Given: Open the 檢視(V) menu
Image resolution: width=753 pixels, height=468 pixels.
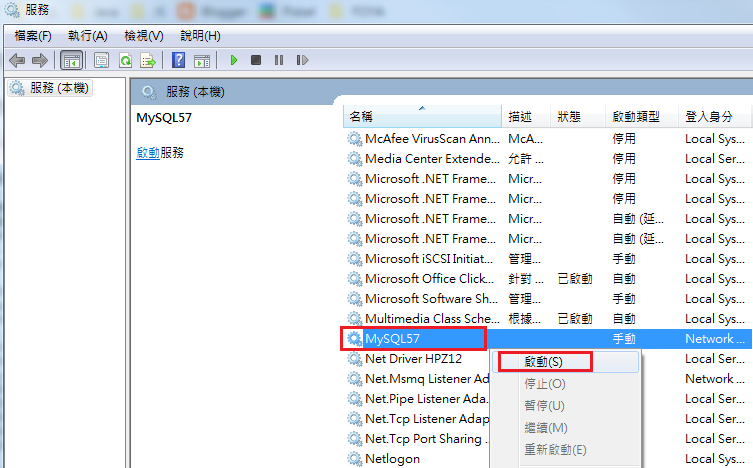Looking at the screenshot, I should click(x=143, y=35).
